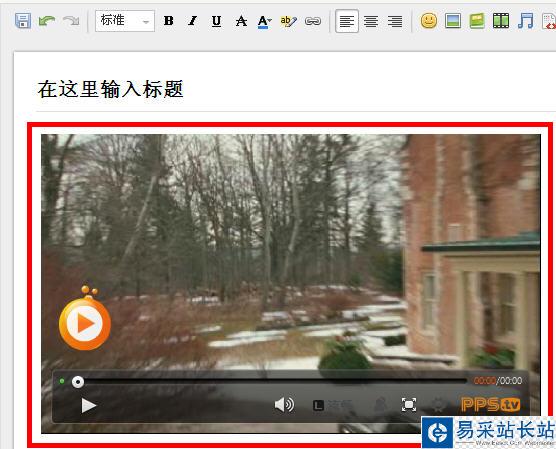
Task: Click the video seek bar handle
Action: tap(78, 382)
